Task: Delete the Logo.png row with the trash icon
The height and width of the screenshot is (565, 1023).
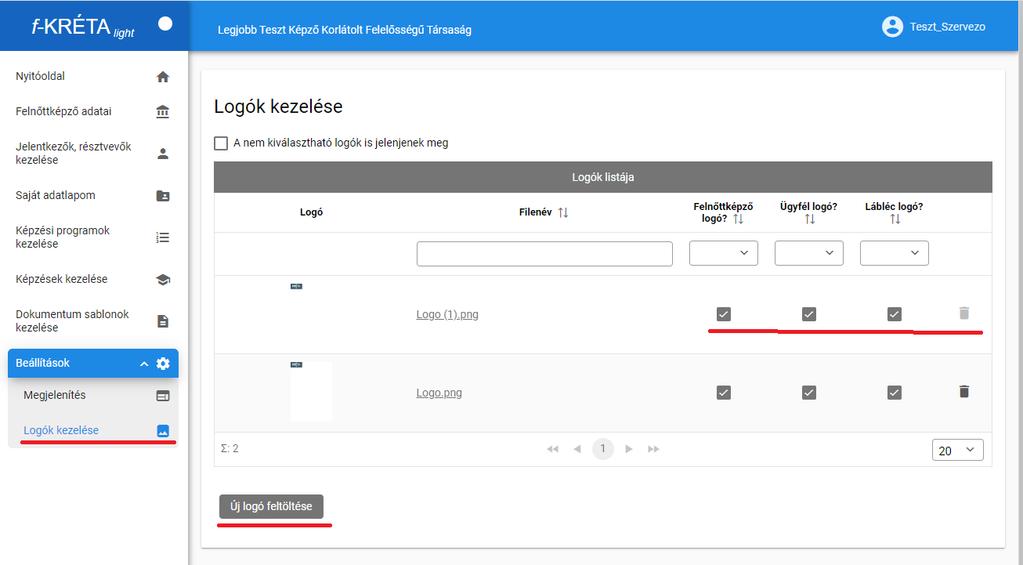Action: (x=964, y=391)
